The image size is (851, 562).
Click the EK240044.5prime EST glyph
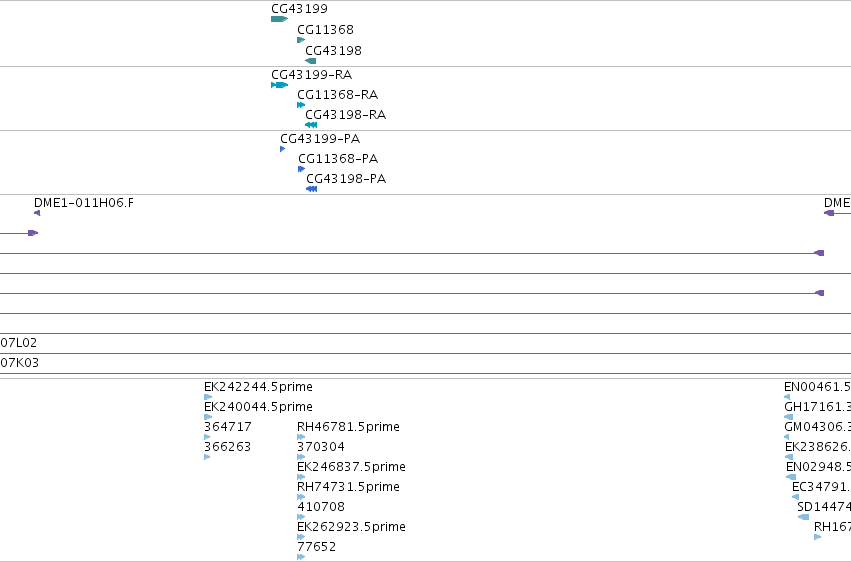coord(208,417)
